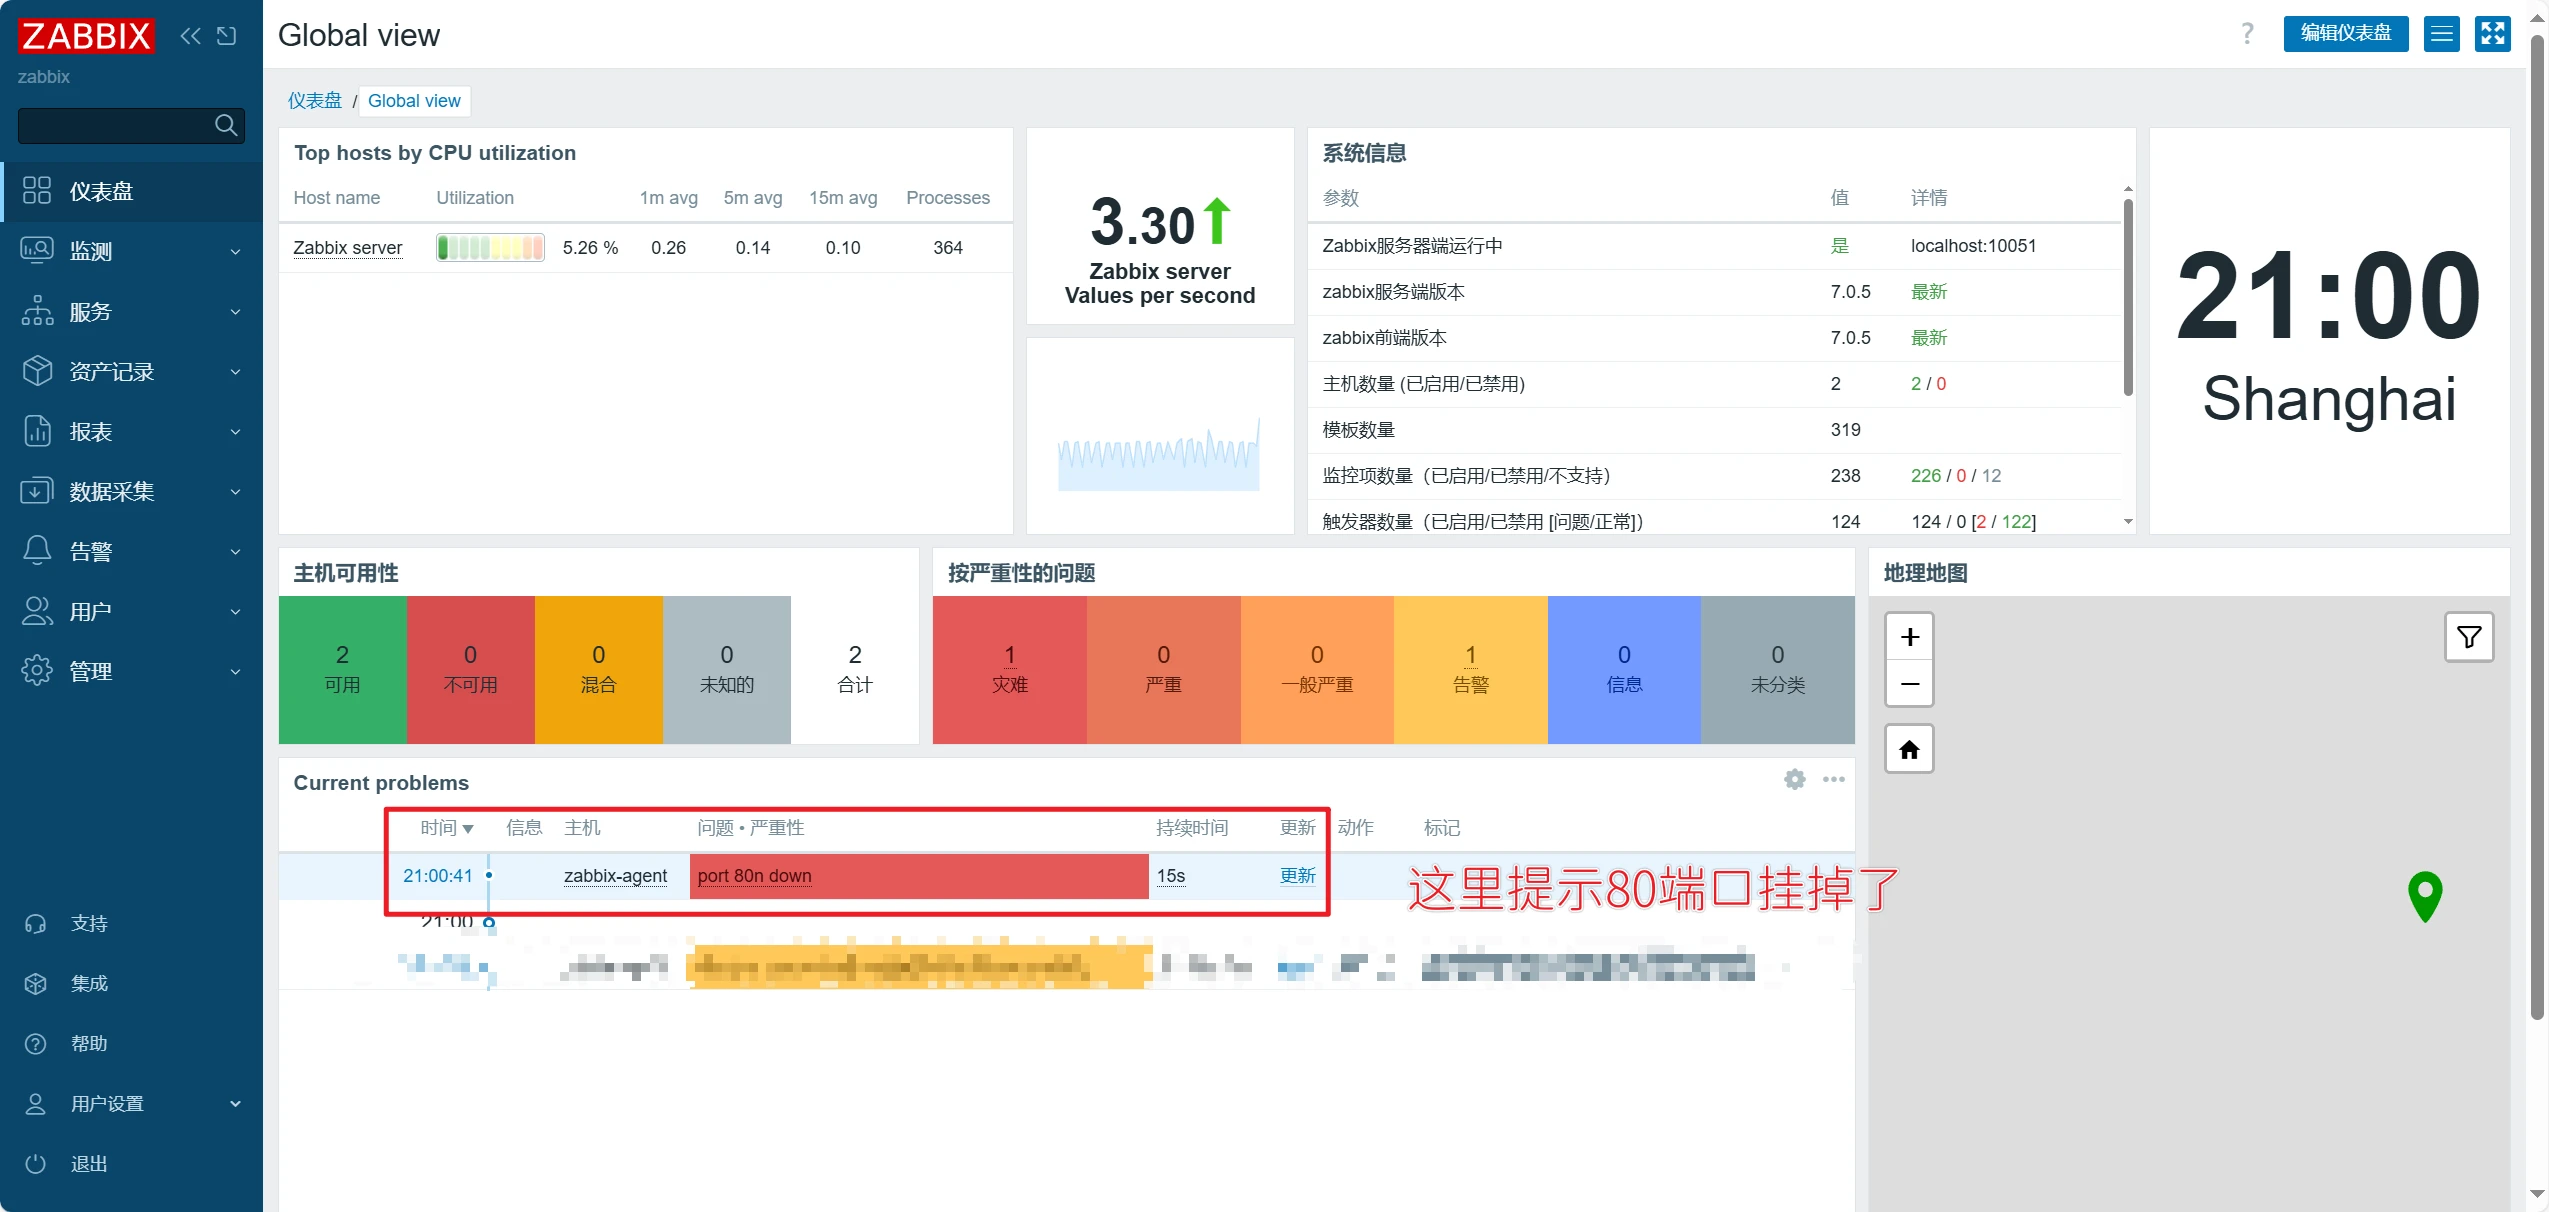
Task: Open Global view breadcrumb tab
Action: (x=414, y=100)
